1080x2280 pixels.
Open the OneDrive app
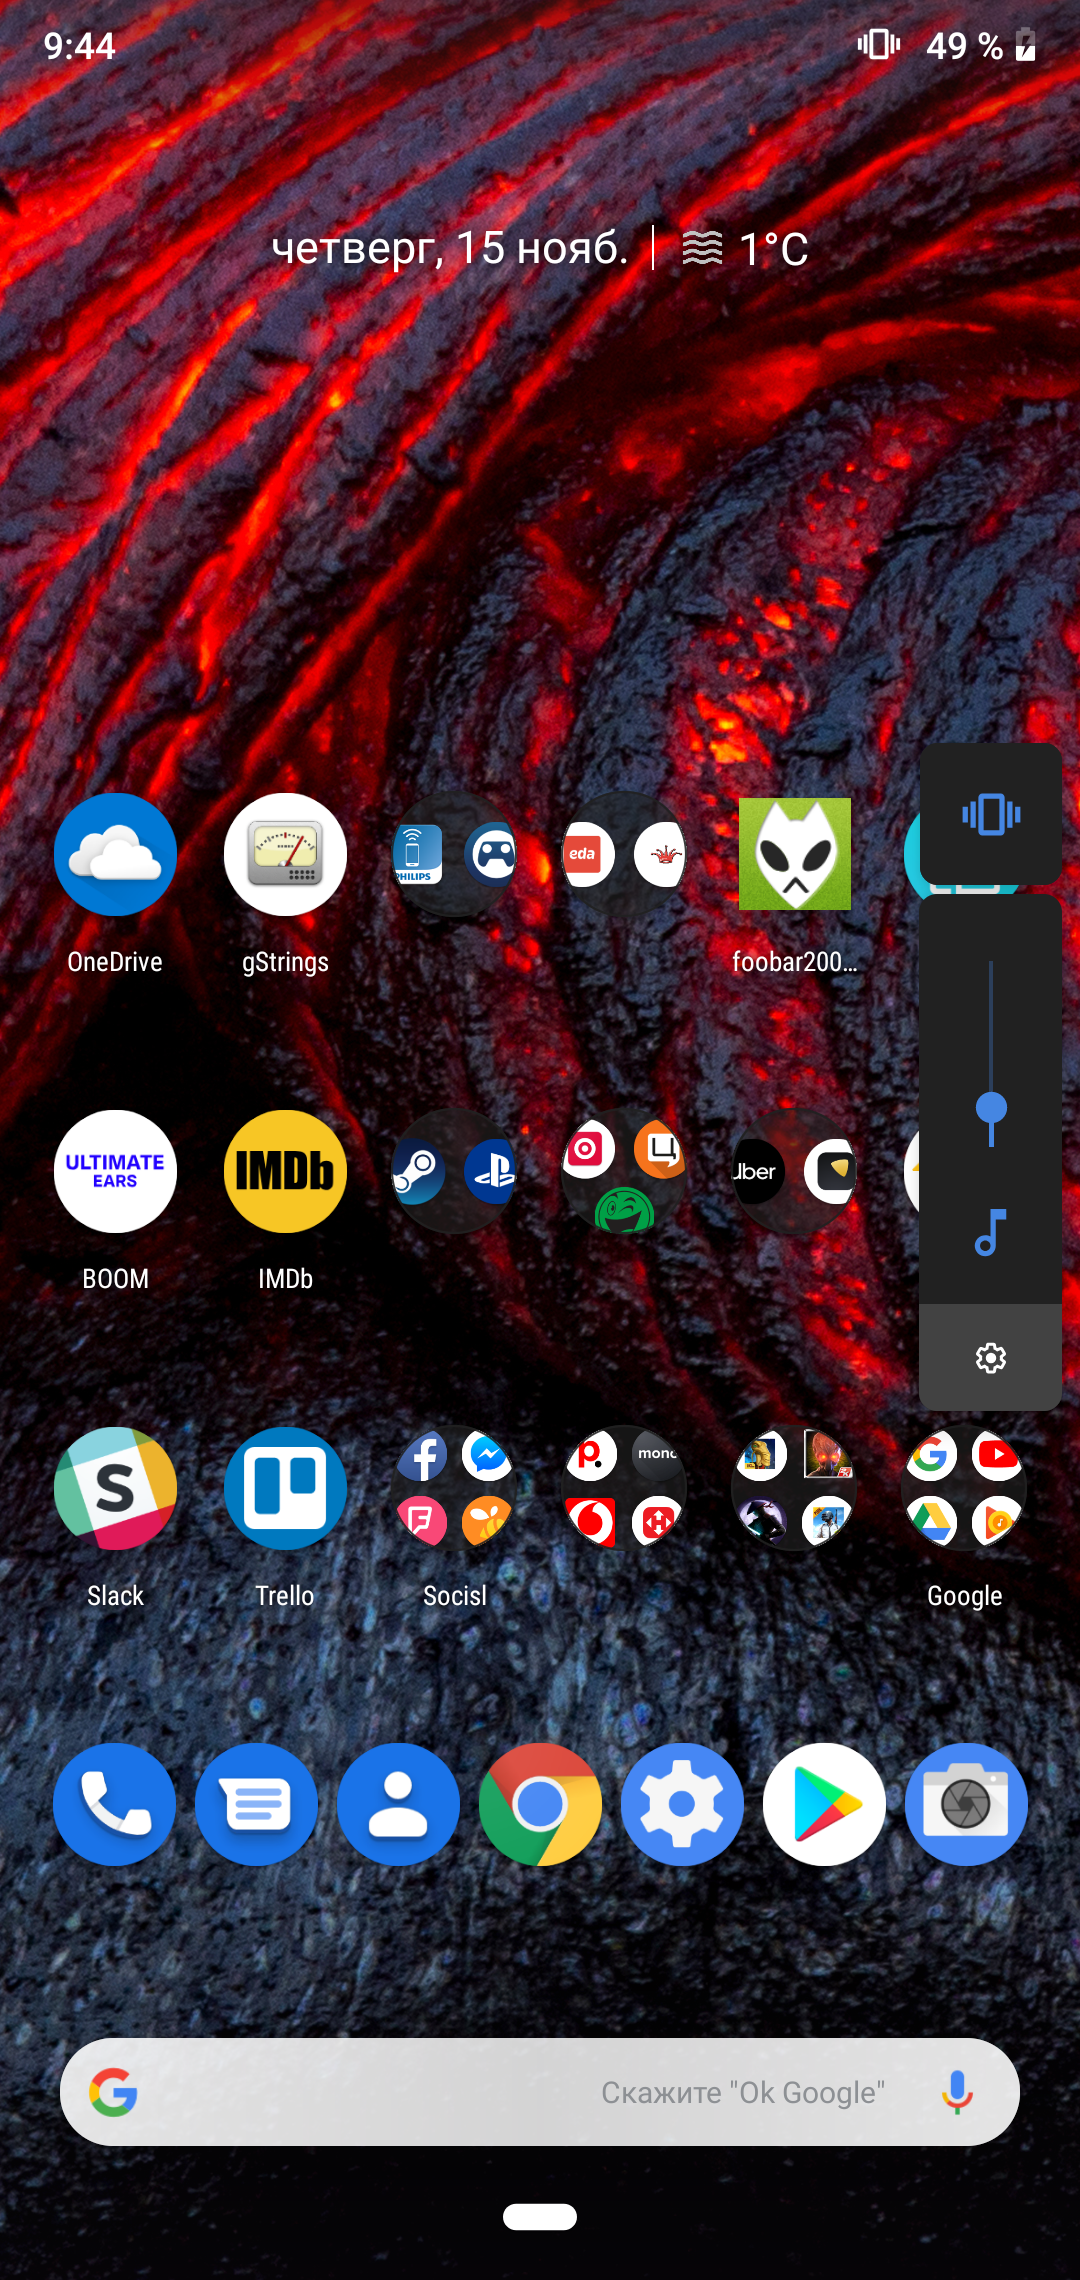click(115, 855)
